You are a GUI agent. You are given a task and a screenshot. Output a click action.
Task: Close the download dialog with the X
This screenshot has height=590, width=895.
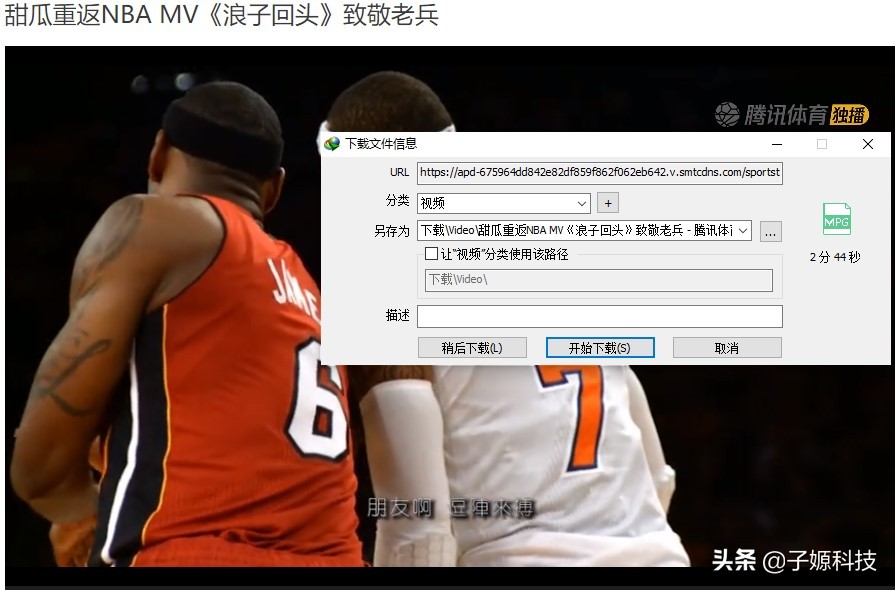866,144
